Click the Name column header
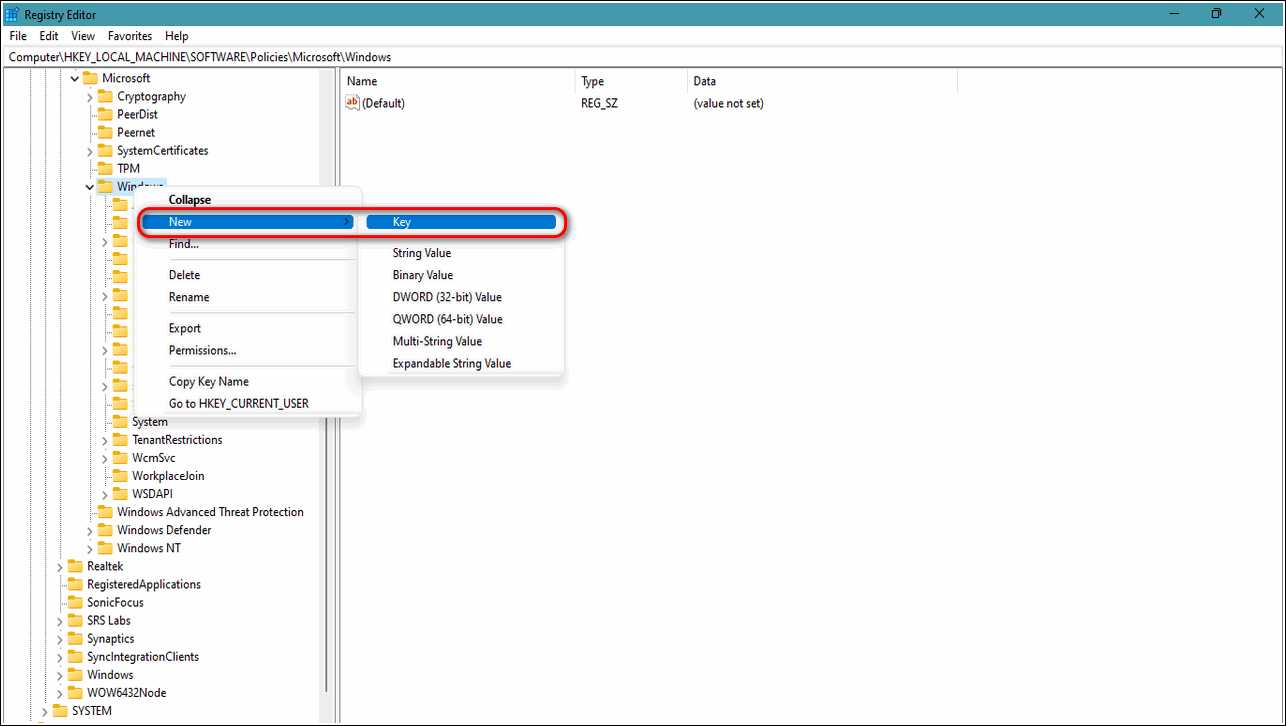This screenshot has width=1286, height=726. [362, 81]
